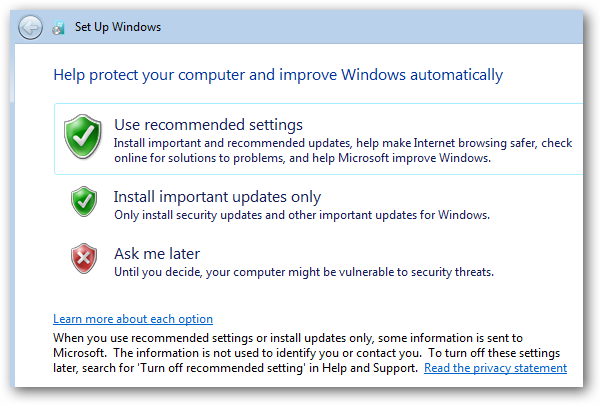Click the Set Up Windows title bar icon
Screen dimensions: 601x405
(59, 28)
